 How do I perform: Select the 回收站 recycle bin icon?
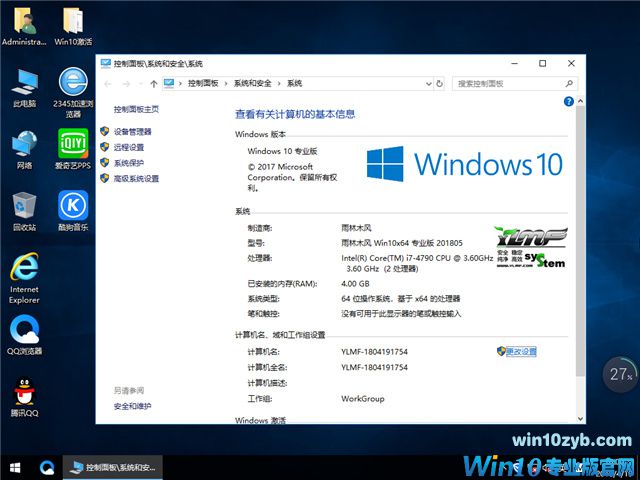pyautogui.click(x=24, y=211)
